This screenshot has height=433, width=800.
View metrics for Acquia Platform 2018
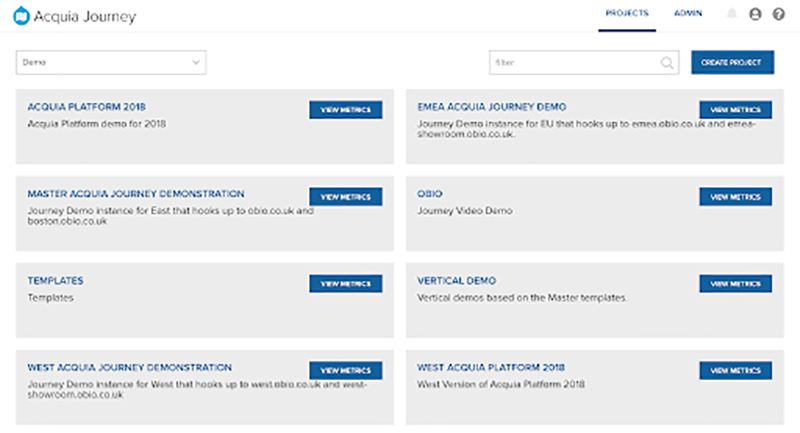345,110
